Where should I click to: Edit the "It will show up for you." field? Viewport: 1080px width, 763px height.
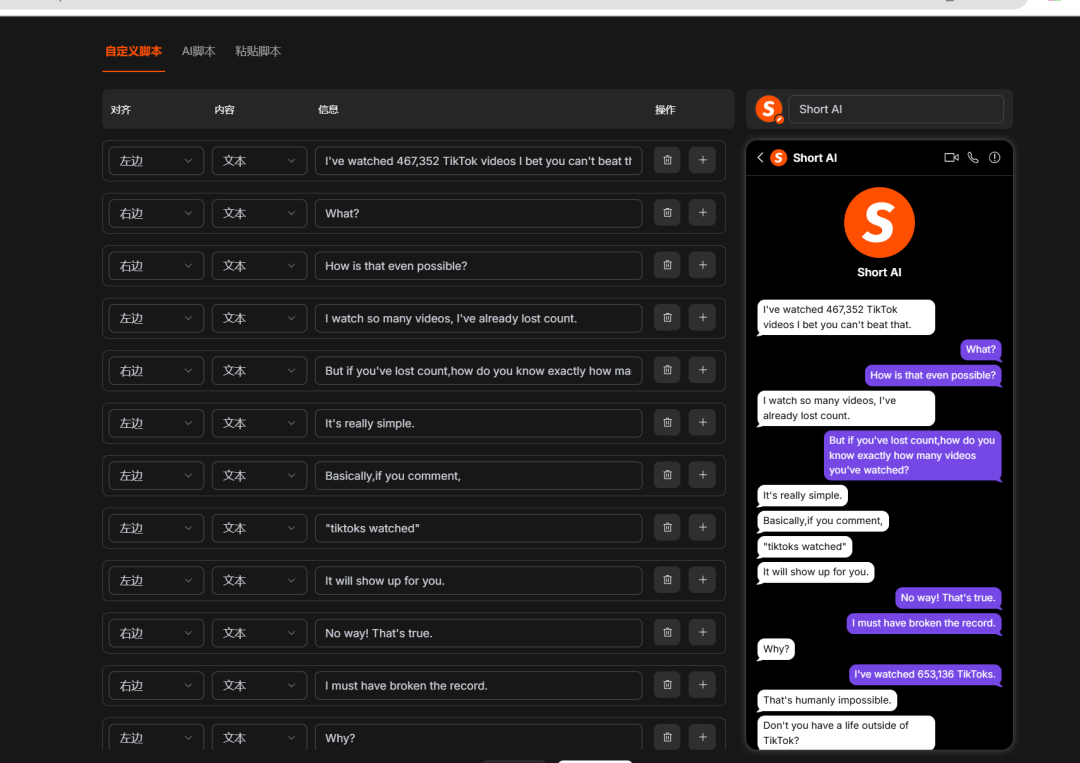pos(479,581)
